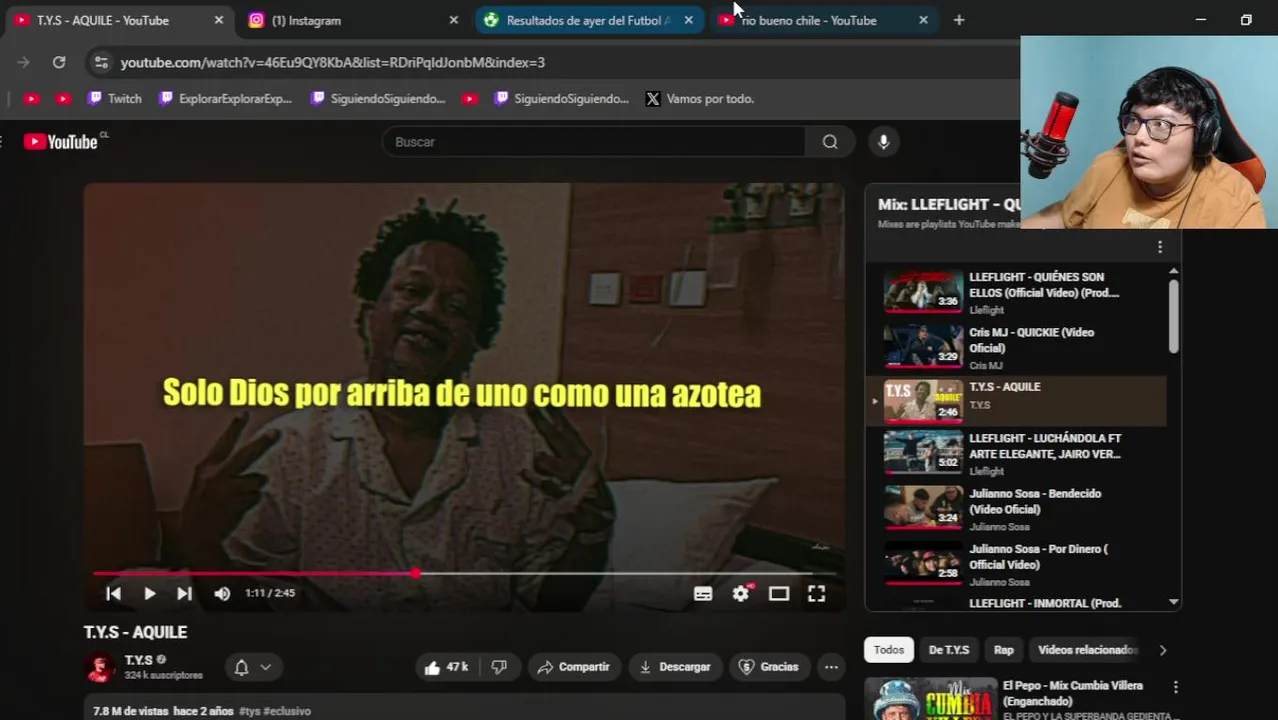Open T.Y.S channel name link
Viewport: 1278px width, 720px height.
[x=139, y=660]
